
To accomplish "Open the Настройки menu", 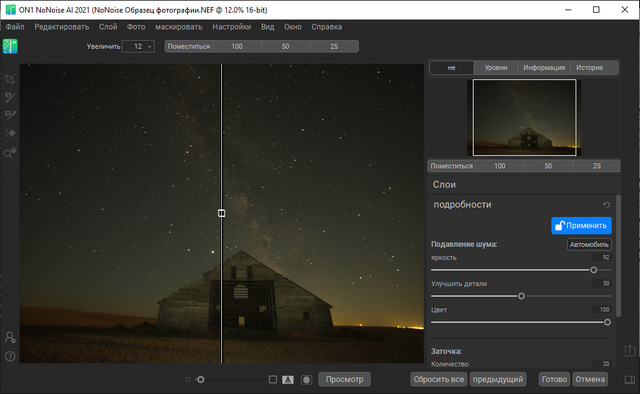I will point(231,27).
